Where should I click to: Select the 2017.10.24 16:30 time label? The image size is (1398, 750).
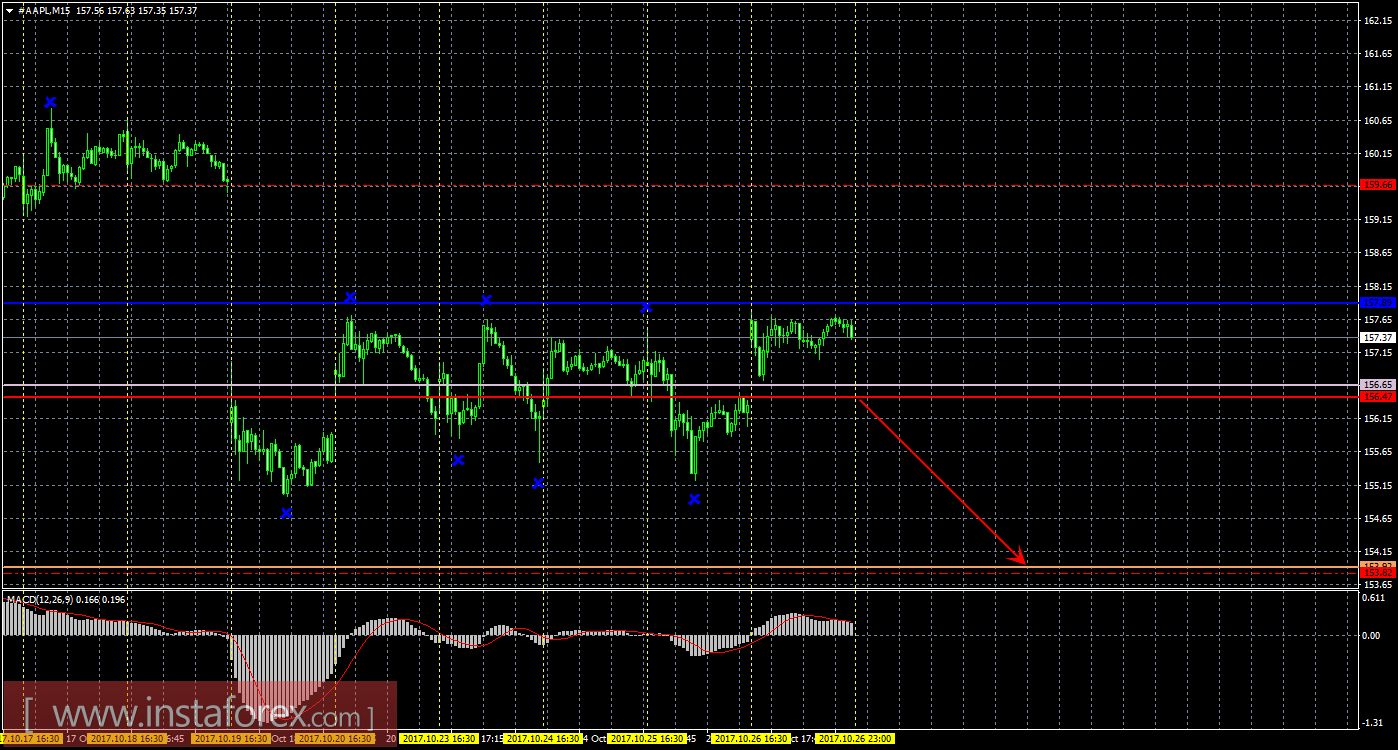pos(544,739)
